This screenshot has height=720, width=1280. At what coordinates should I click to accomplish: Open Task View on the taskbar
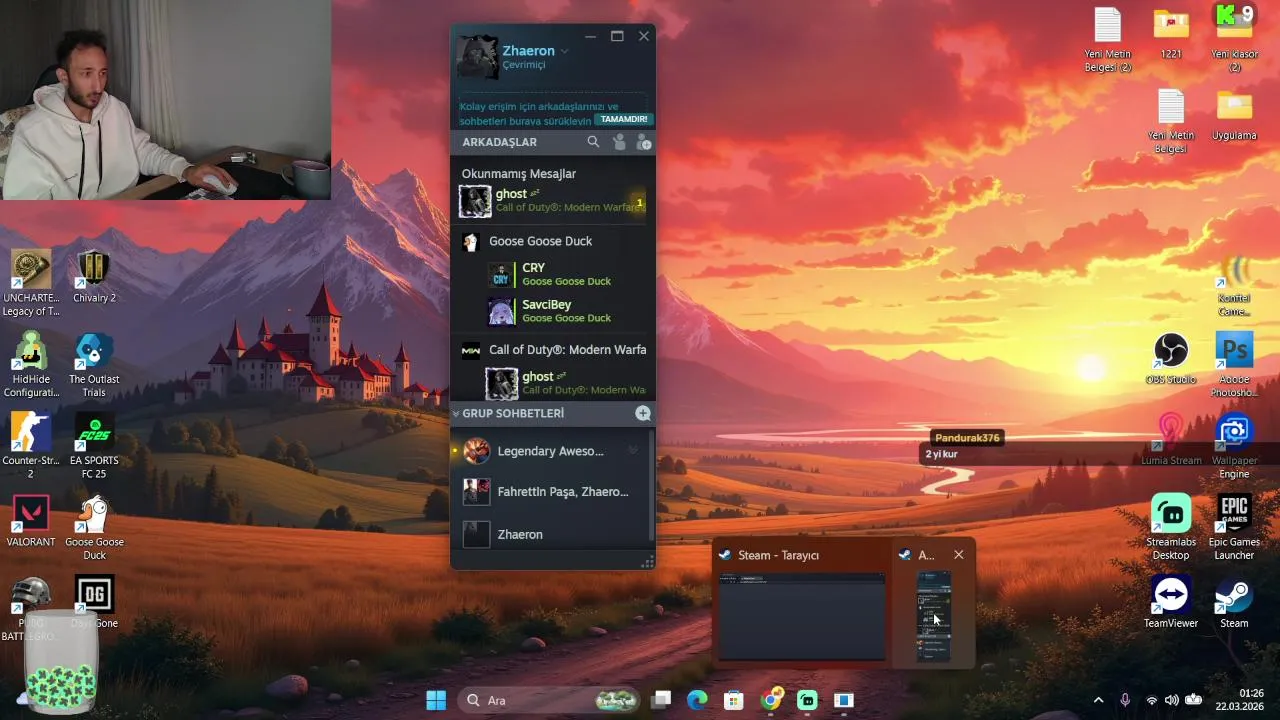tap(661, 700)
